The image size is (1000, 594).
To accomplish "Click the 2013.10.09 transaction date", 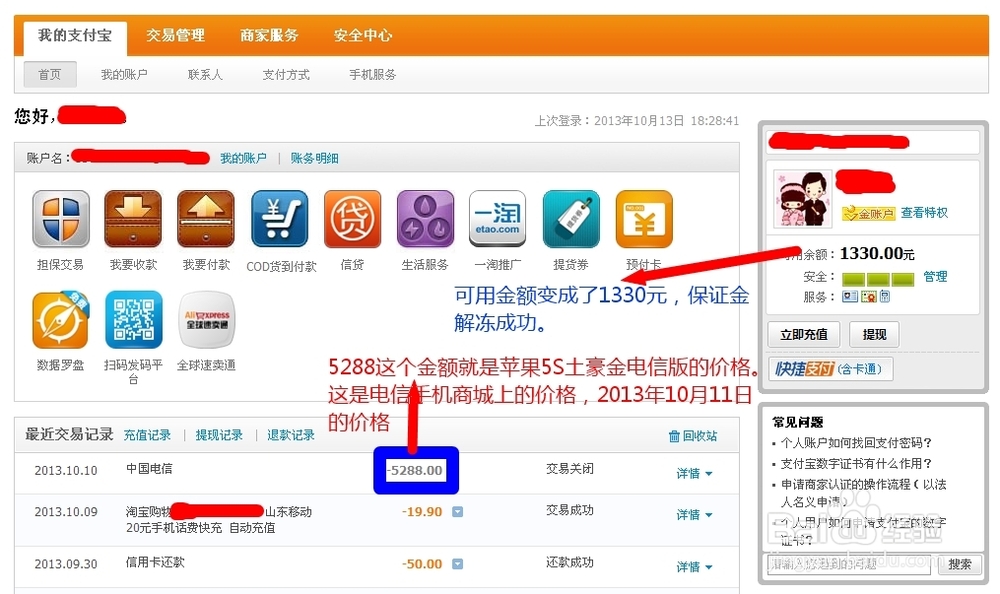I will click(66, 512).
